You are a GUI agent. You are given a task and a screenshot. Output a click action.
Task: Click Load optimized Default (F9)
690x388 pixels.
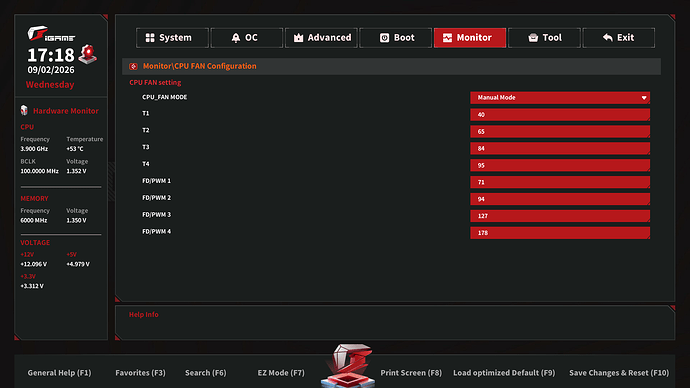(x=504, y=373)
